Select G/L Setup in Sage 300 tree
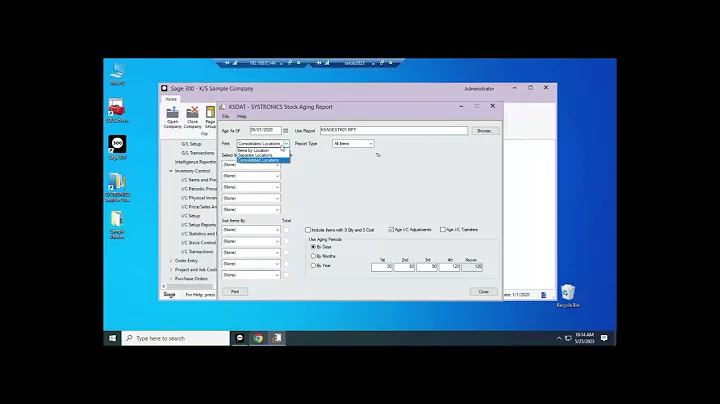 pos(191,144)
